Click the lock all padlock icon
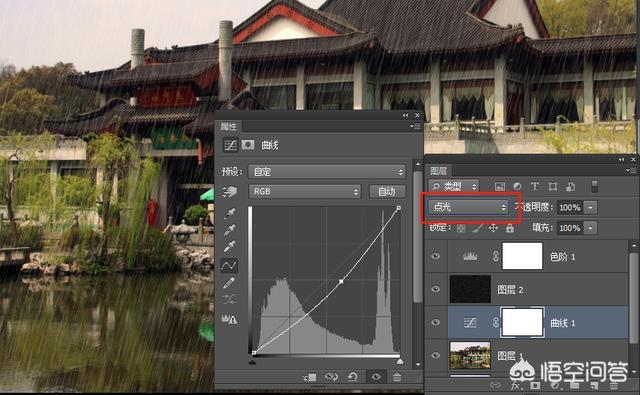The width and height of the screenshot is (640, 395). [510, 228]
